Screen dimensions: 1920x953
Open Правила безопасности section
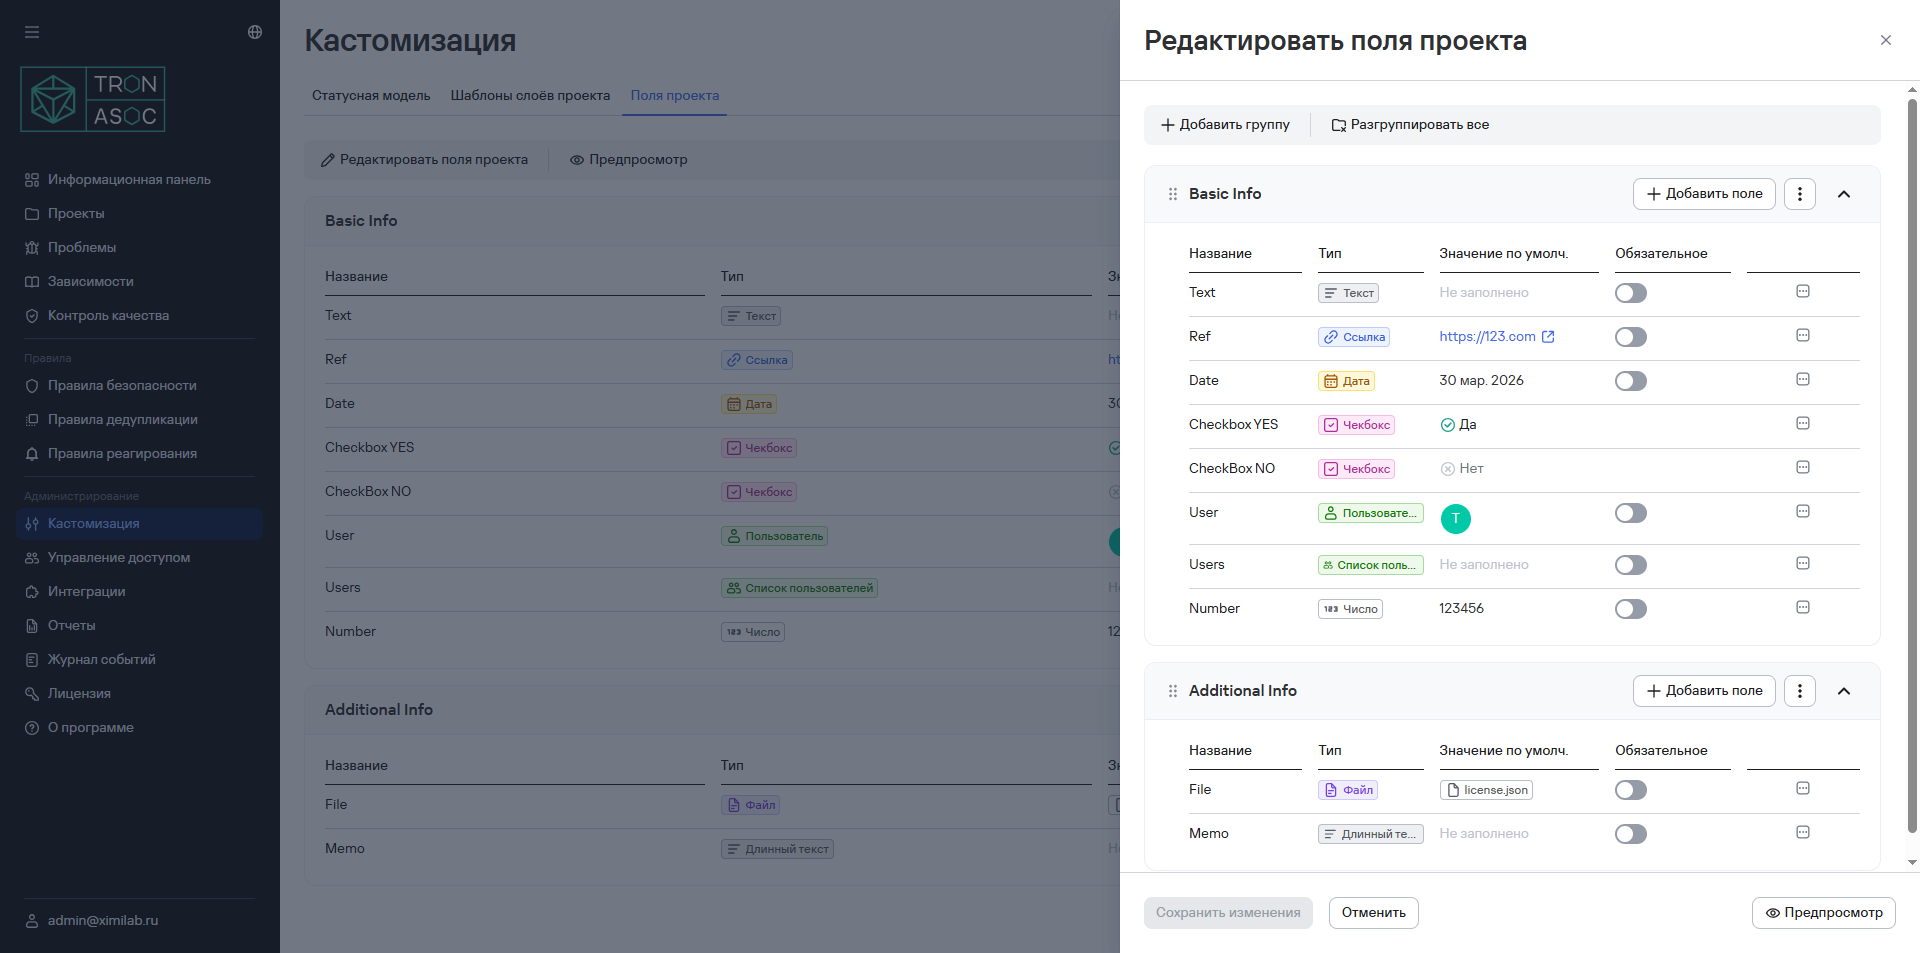tap(122, 385)
